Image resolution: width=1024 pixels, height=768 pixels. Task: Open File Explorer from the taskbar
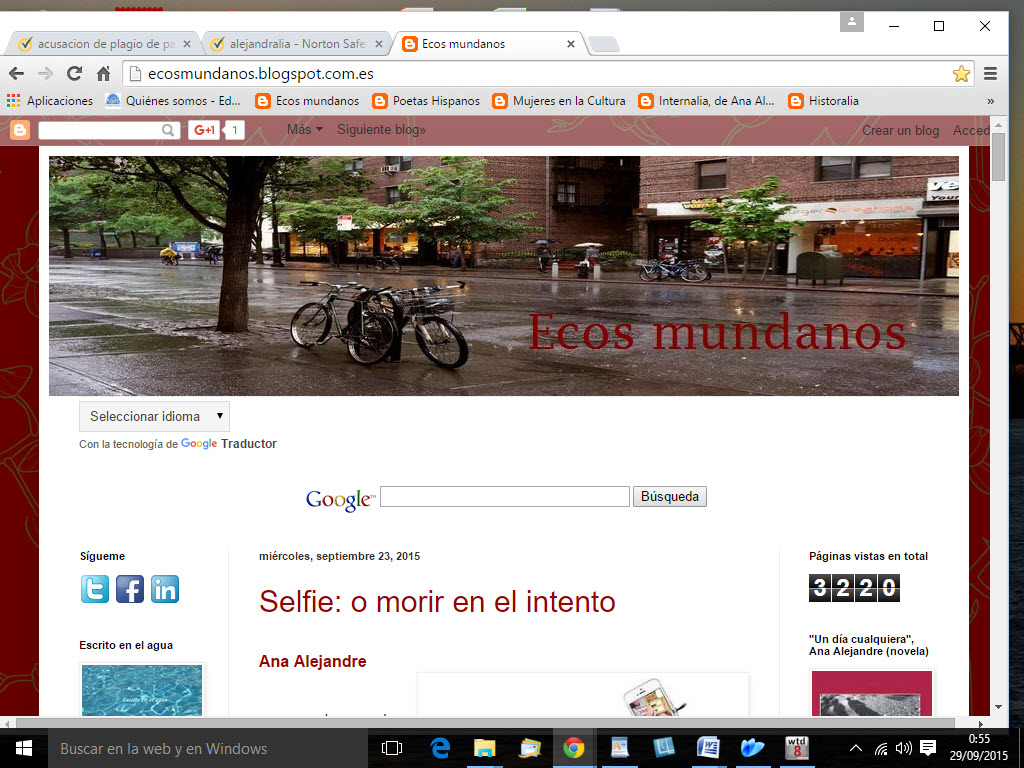click(x=484, y=748)
